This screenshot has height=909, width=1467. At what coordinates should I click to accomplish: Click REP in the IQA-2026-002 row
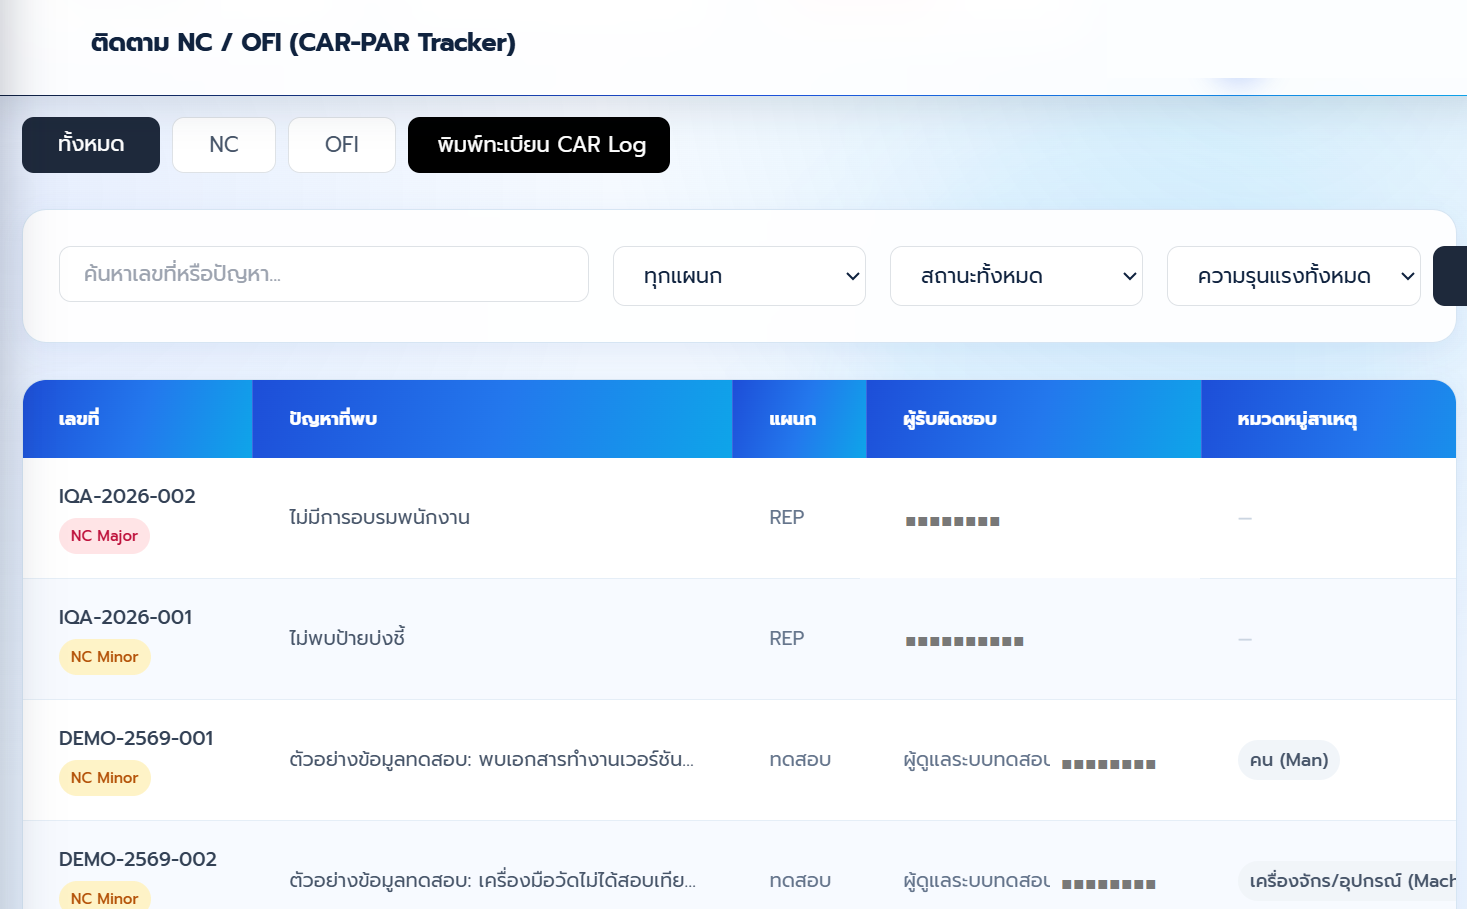(x=787, y=518)
